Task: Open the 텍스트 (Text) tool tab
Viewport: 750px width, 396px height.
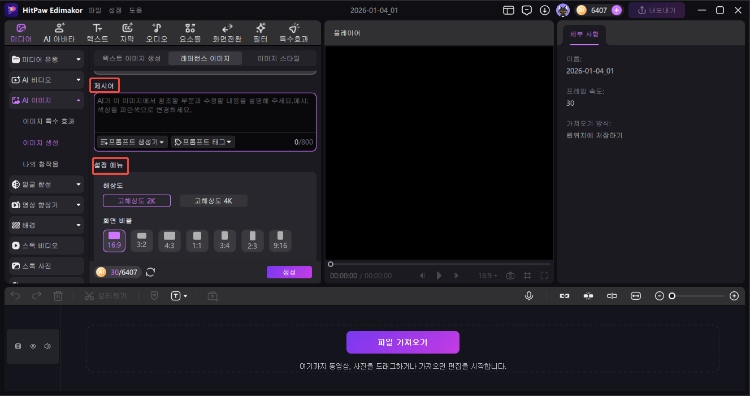Action: 97,33
